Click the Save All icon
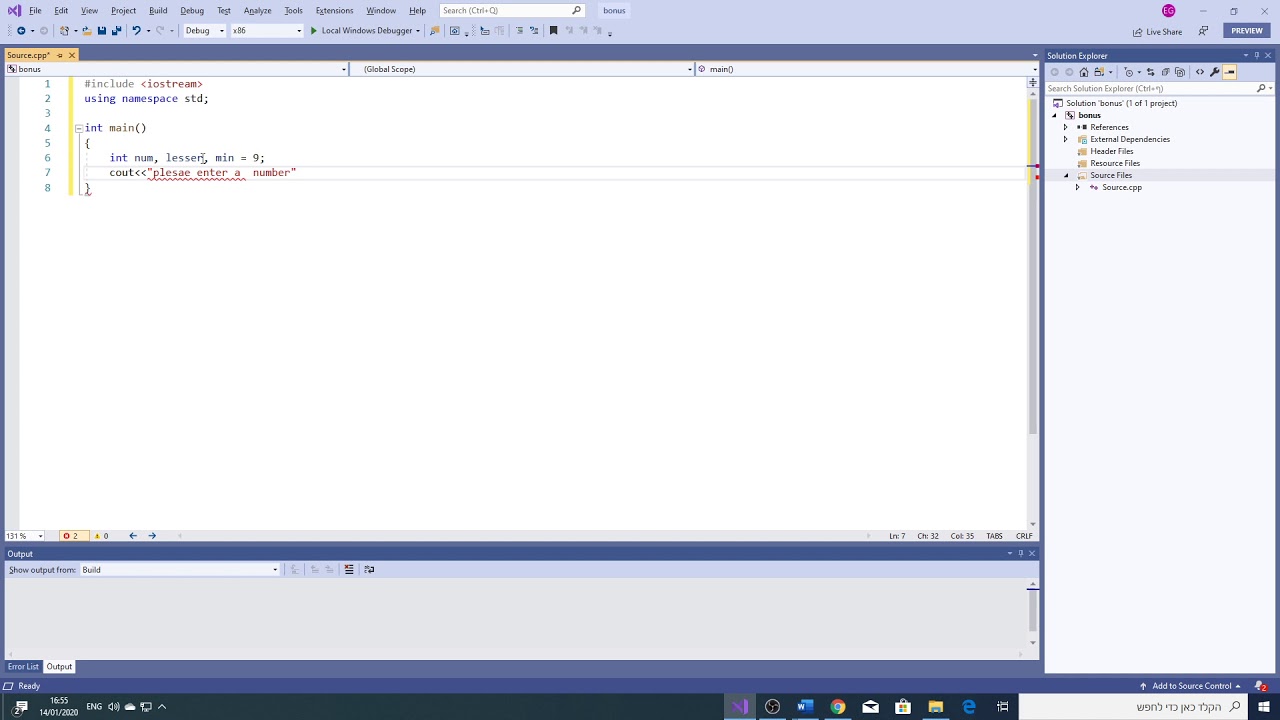 click(x=116, y=30)
